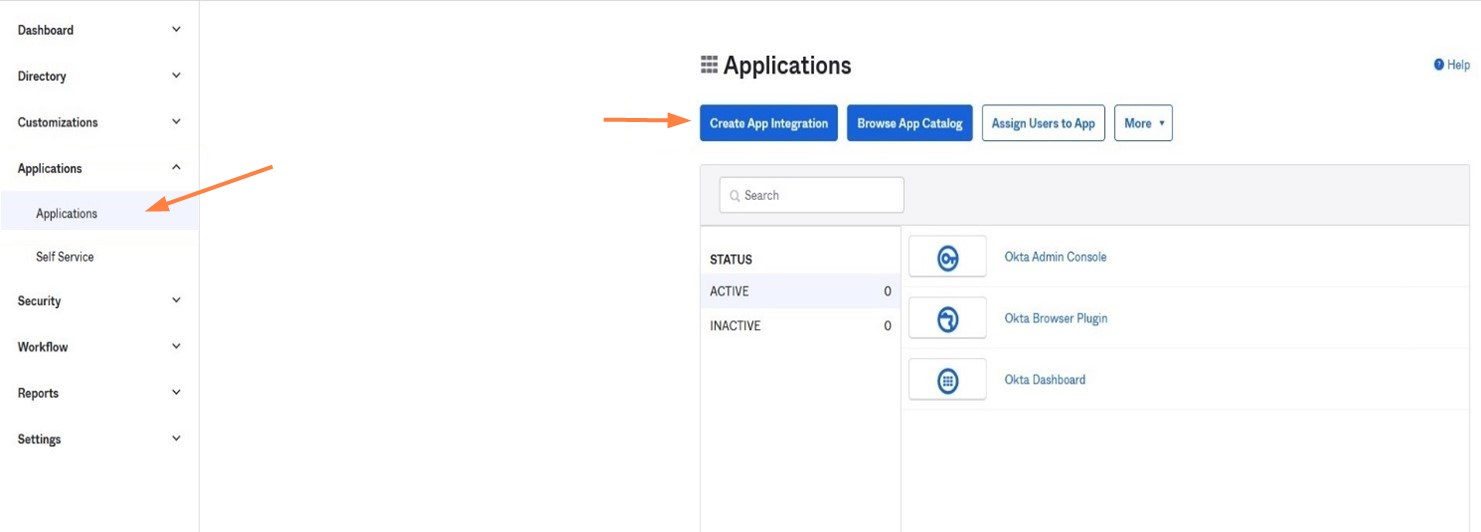Click Create App Integration button
The width and height of the screenshot is (1481, 532).
click(x=768, y=123)
